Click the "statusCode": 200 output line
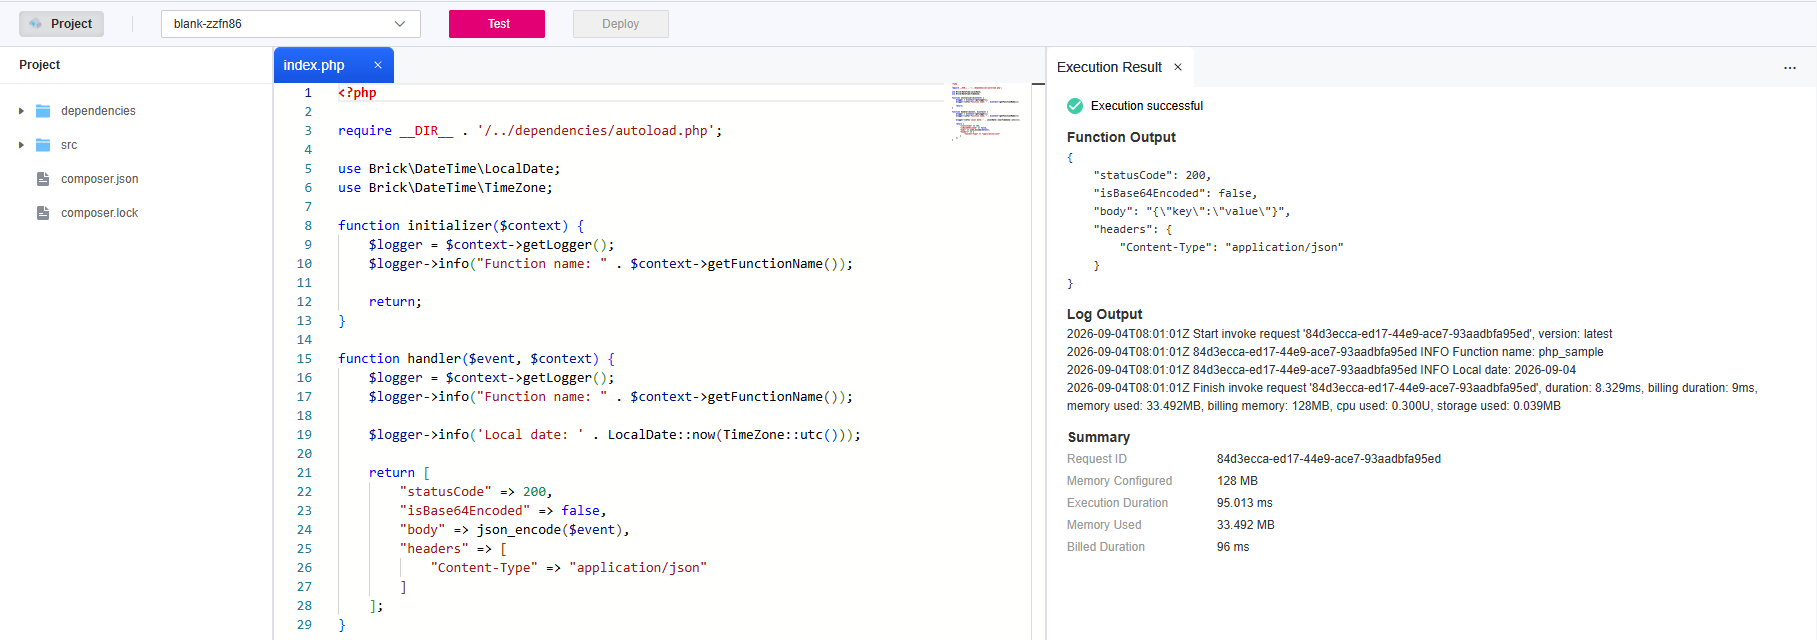 point(1152,176)
